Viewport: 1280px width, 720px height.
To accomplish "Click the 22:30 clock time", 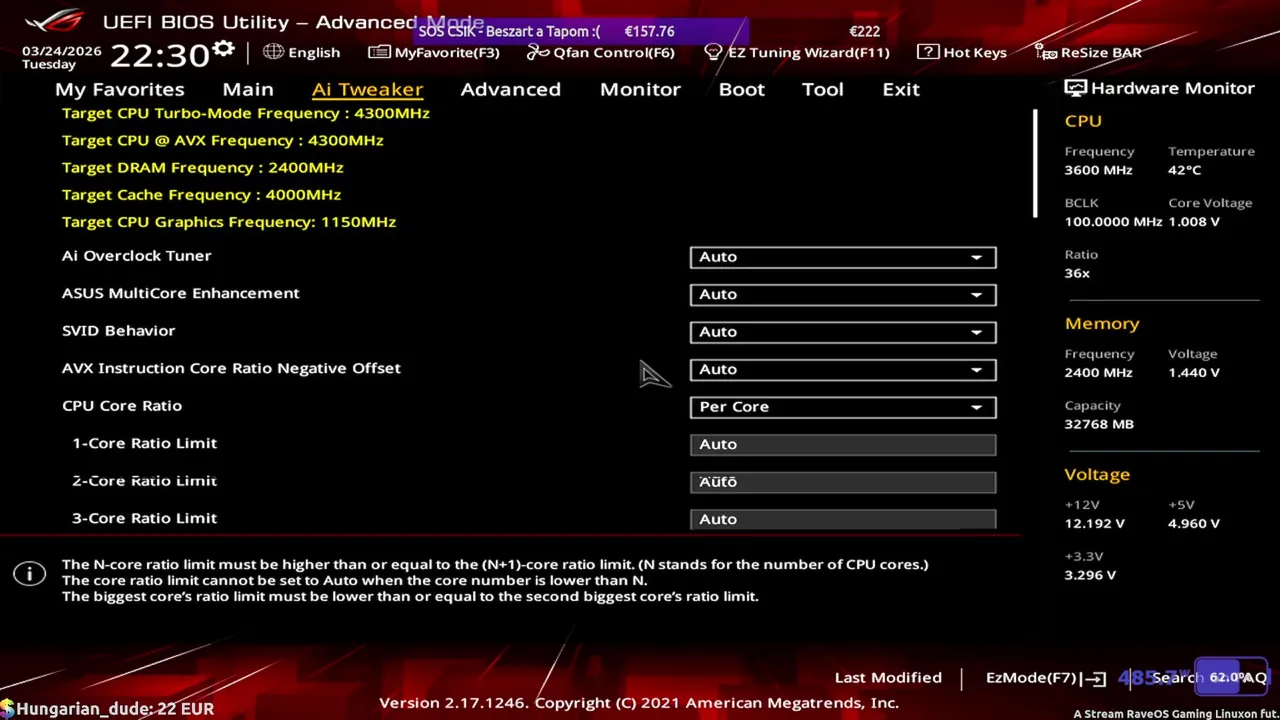I will pyautogui.click(x=159, y=54).
